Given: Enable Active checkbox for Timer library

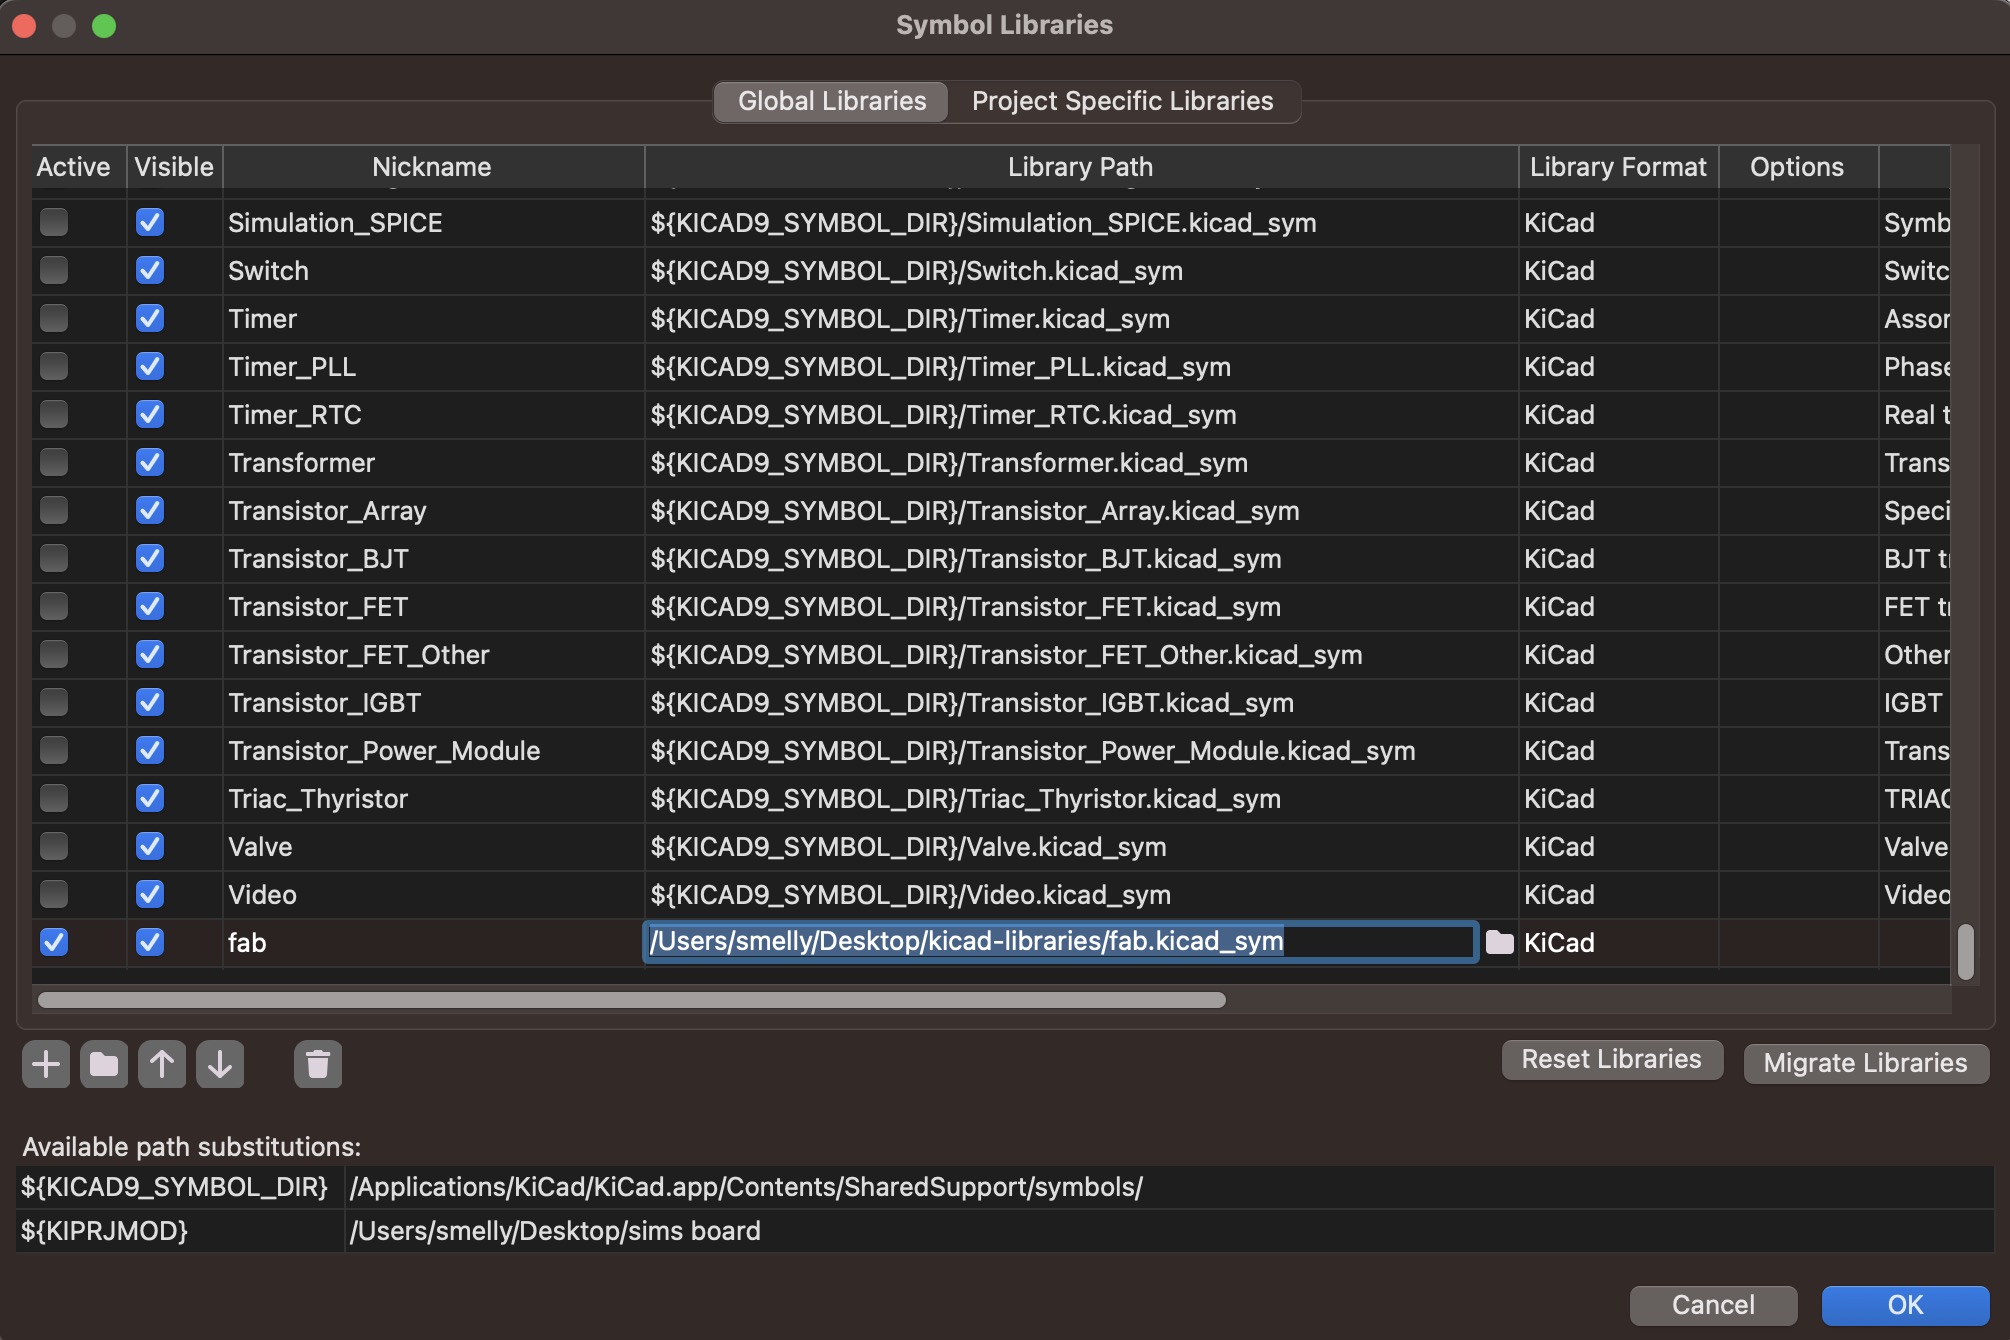Looking at the screenshot, I should pos(54,318).
